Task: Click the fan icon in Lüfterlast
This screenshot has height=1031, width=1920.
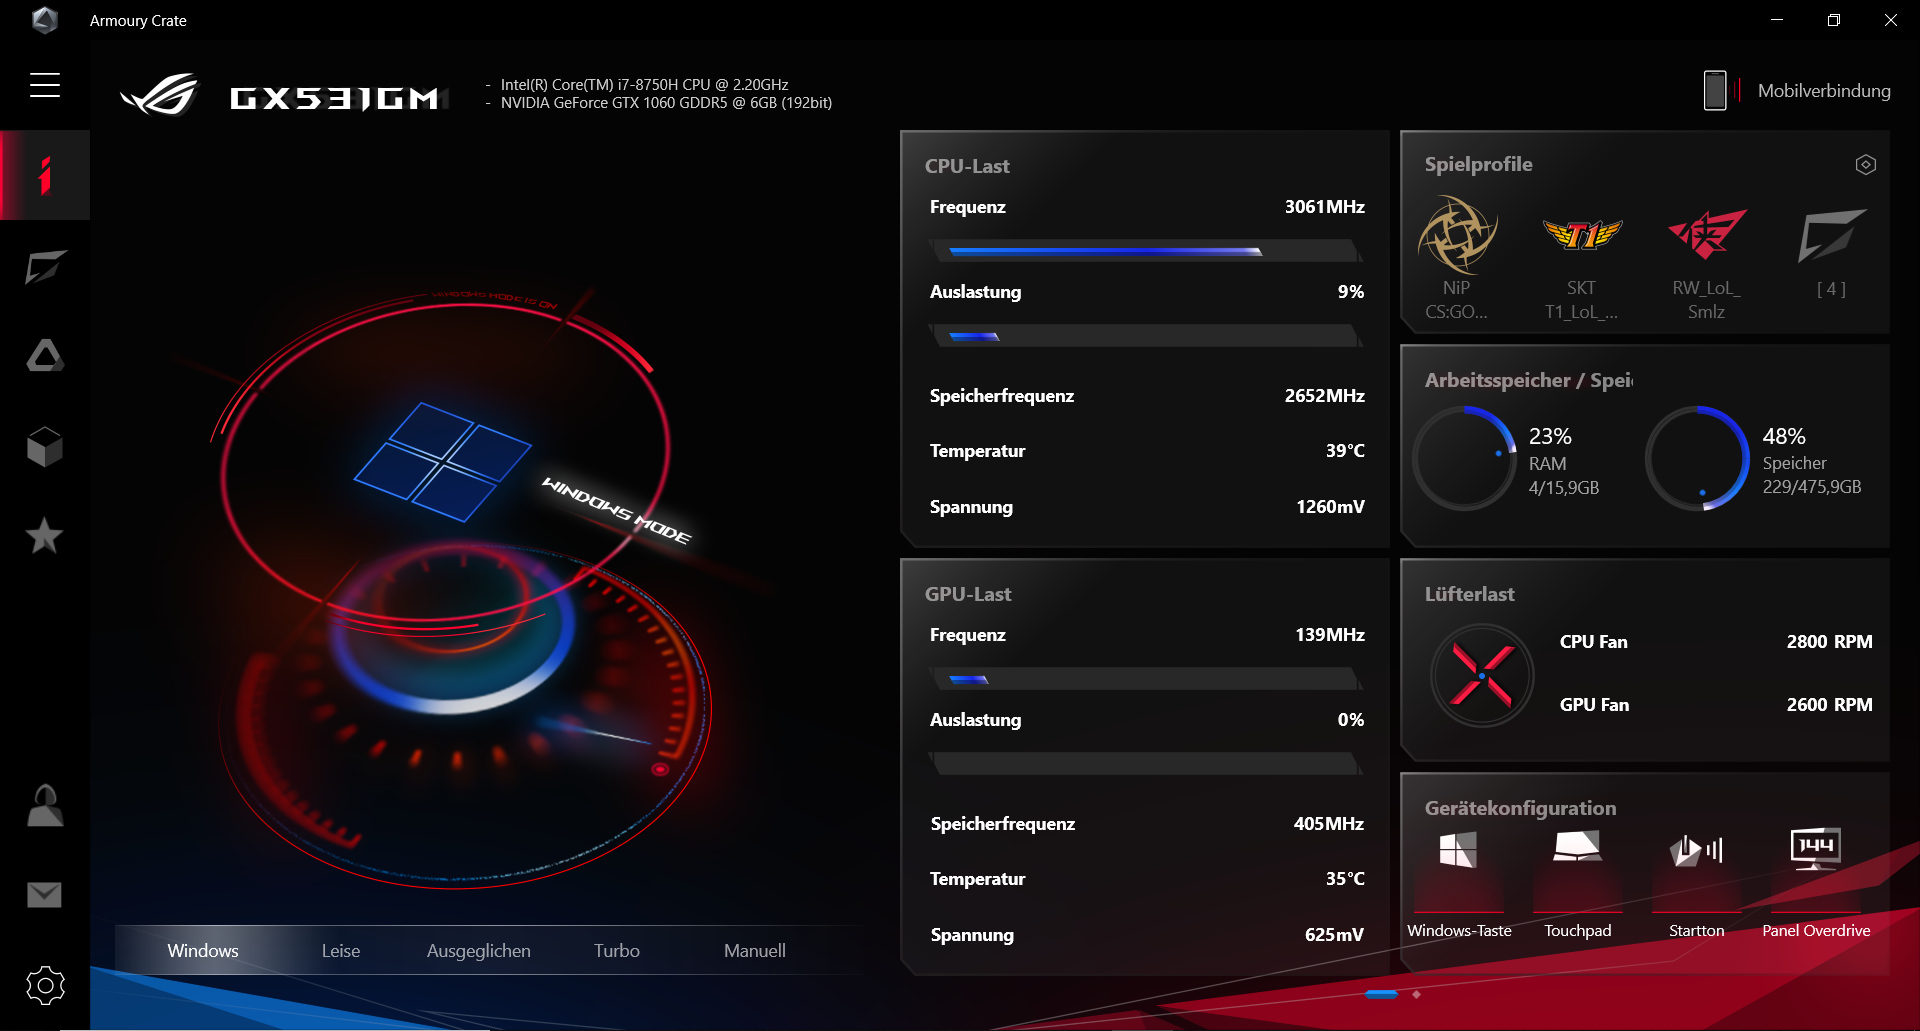Action: [1482, 675]
